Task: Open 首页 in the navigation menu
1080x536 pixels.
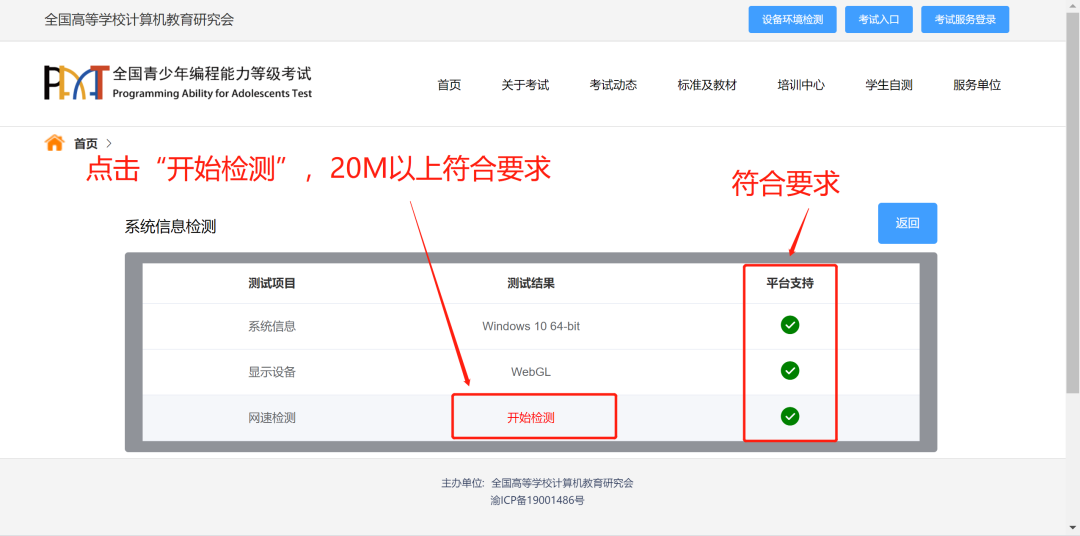Action: [x=449, y=85]
